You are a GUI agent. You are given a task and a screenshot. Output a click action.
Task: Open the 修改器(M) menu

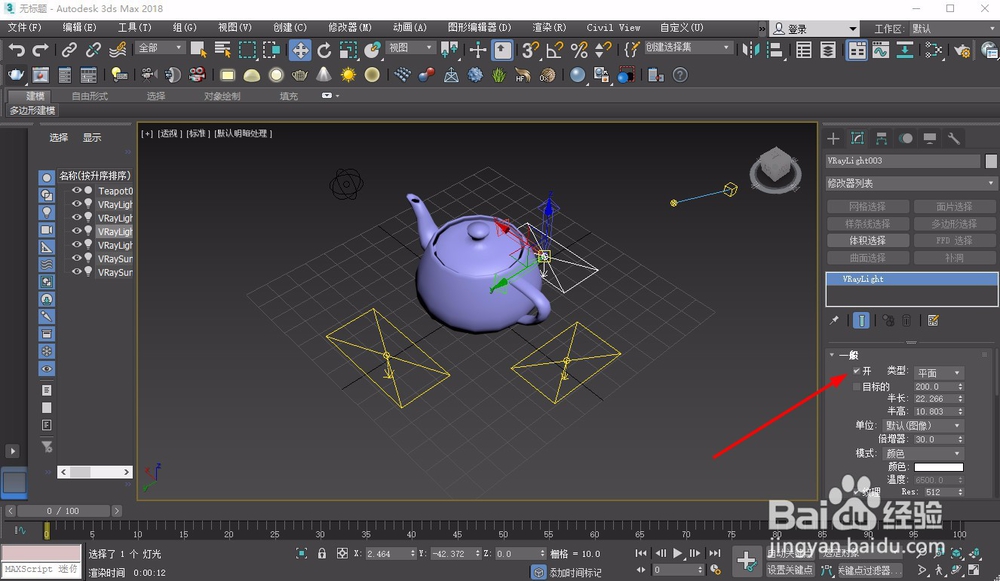(x=349, y=27)
